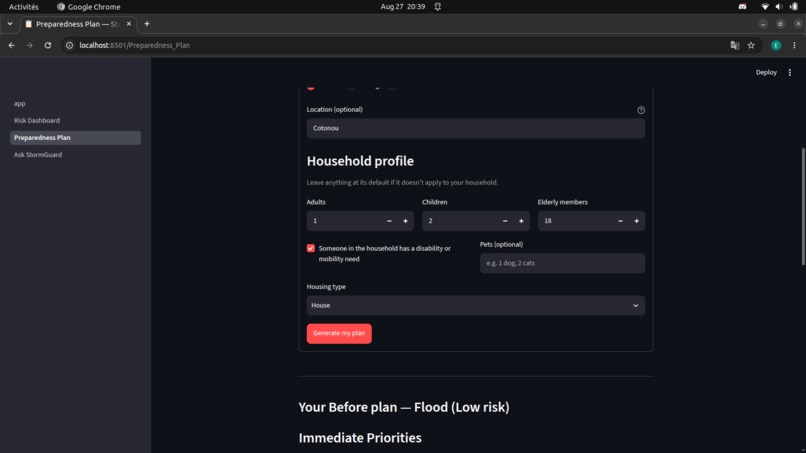Reload the Preparedness Plan page

tap(48, 45)
